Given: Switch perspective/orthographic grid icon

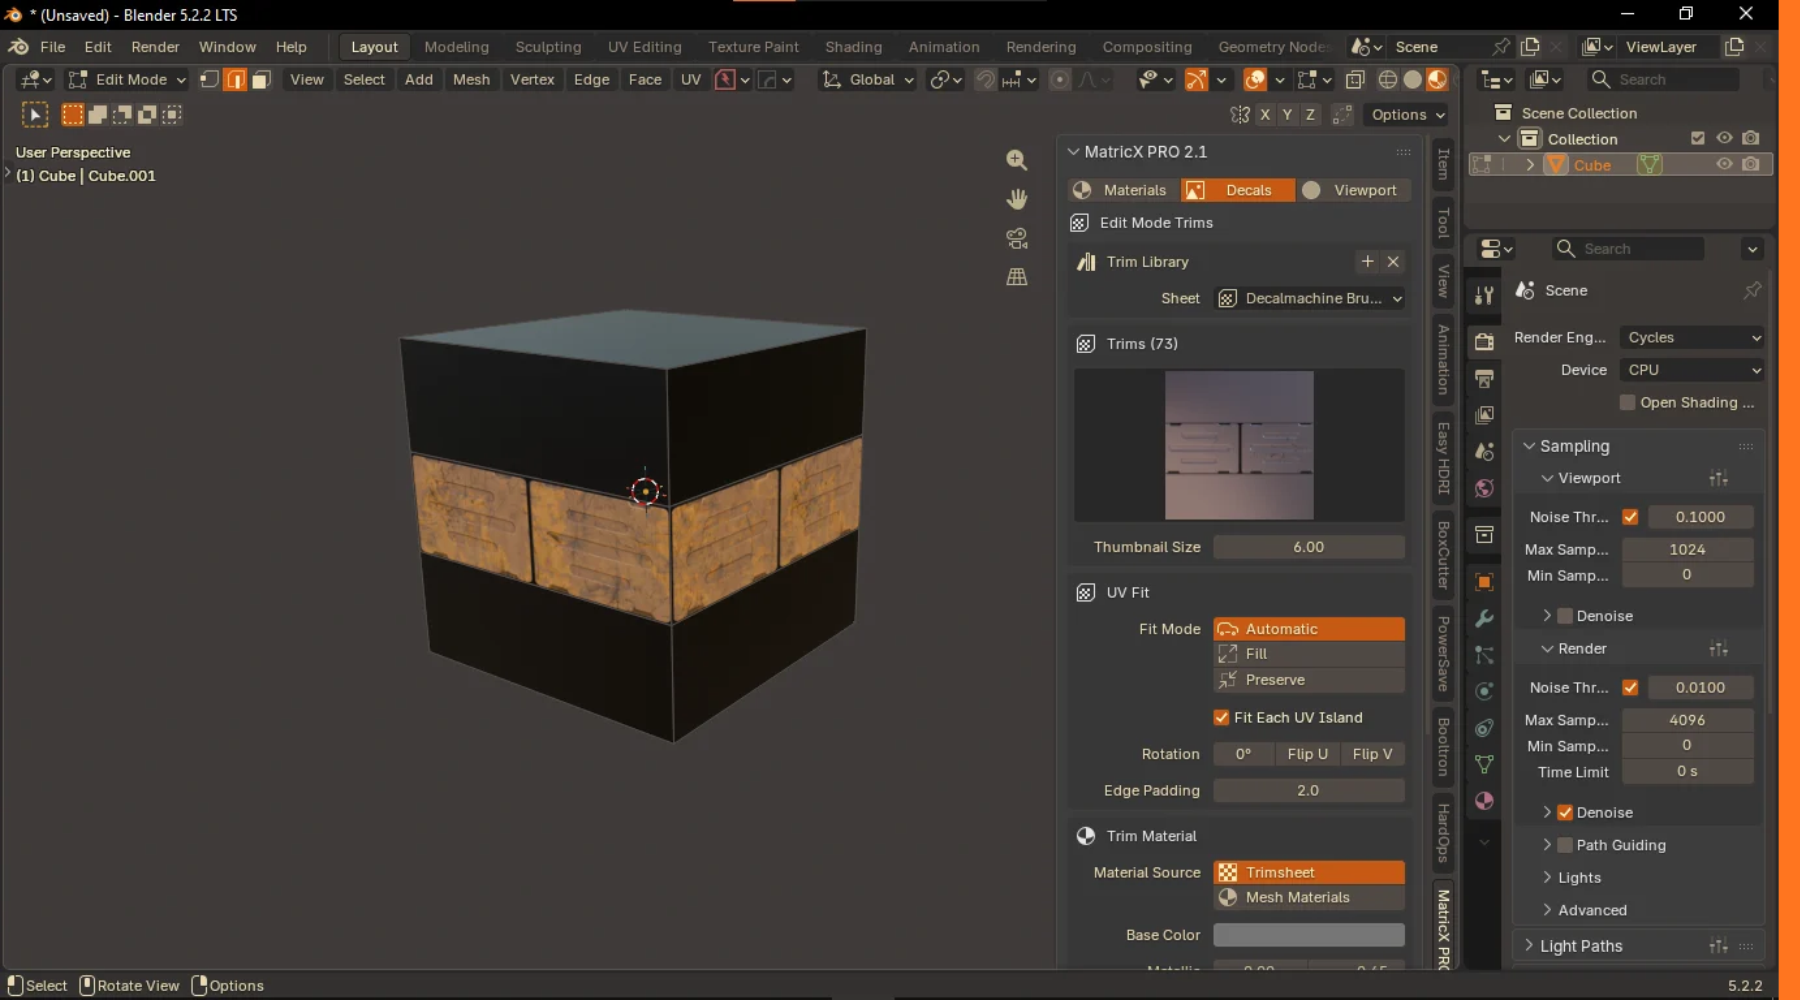Looking at the screenshot, I should click(x=1016, y=277).
